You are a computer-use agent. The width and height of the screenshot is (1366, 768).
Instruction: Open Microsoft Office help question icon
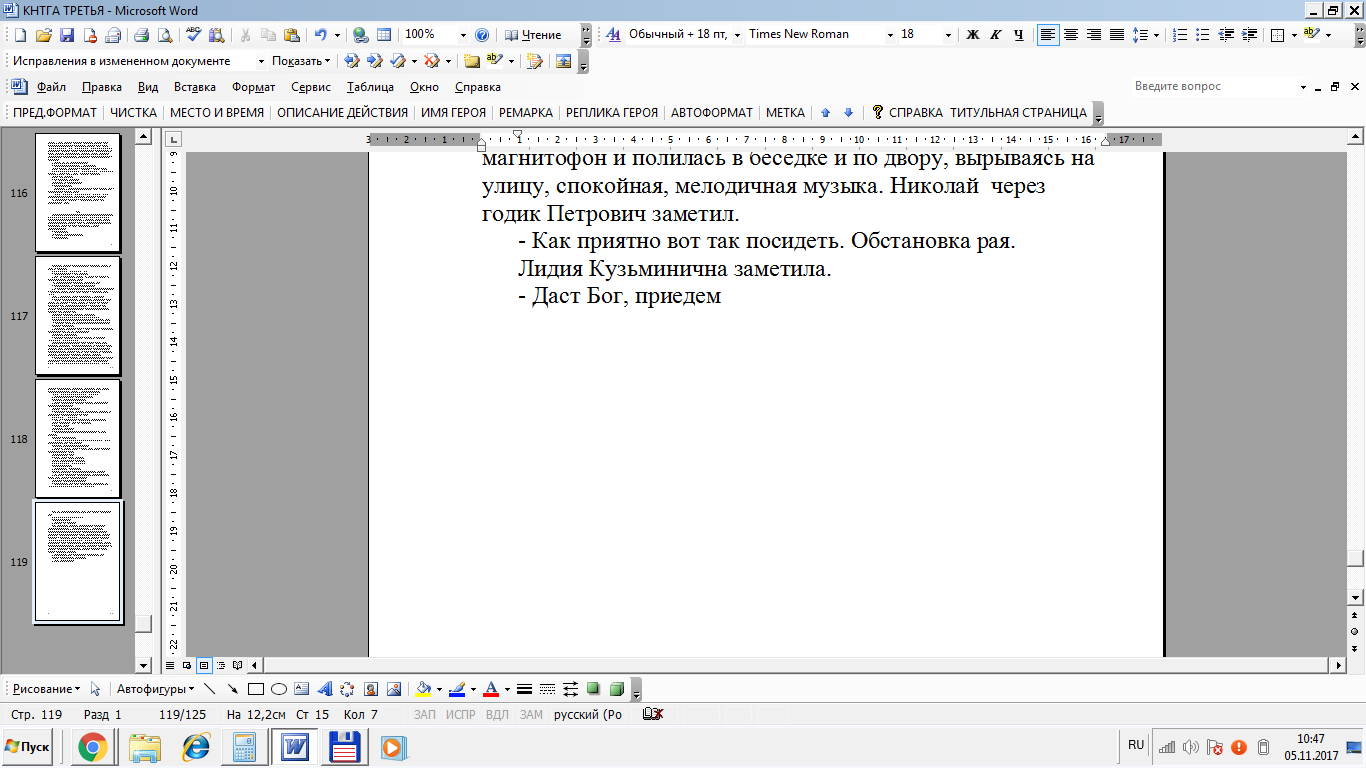pos(482,35)
